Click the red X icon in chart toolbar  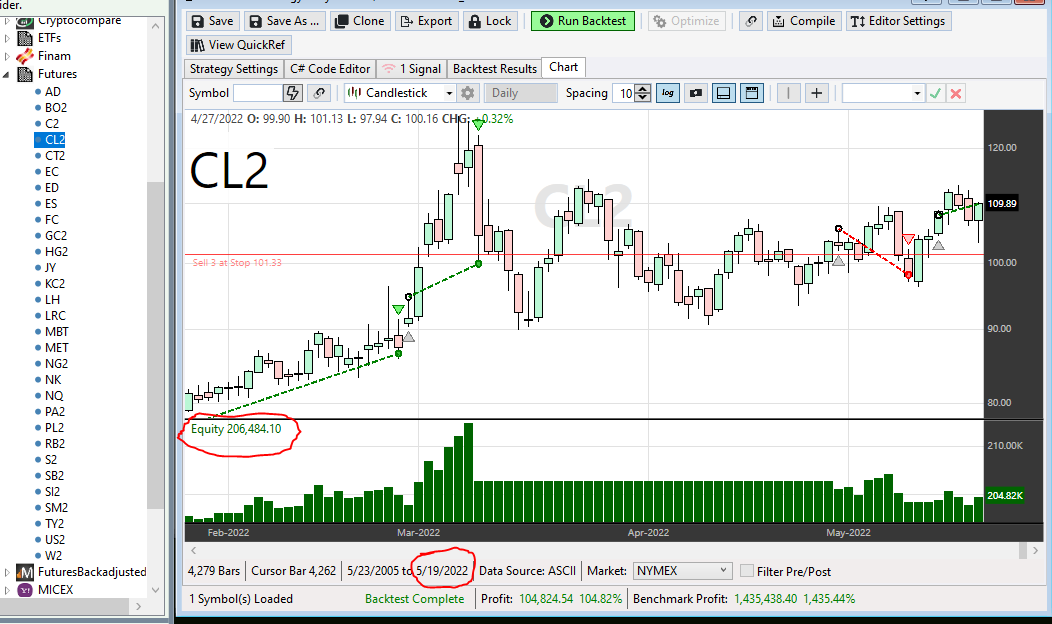coord(956,93)
